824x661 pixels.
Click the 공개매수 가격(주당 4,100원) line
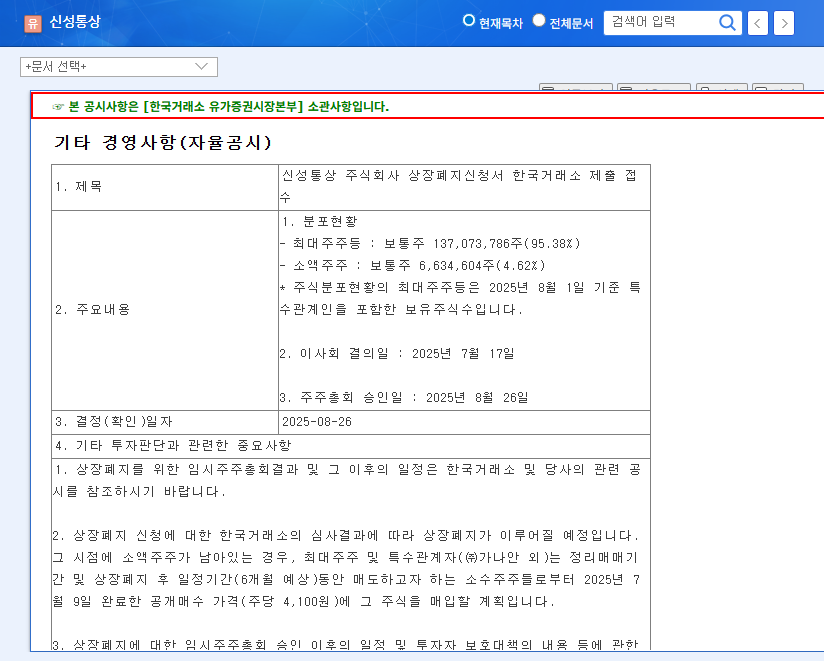(x=303, y=602)
